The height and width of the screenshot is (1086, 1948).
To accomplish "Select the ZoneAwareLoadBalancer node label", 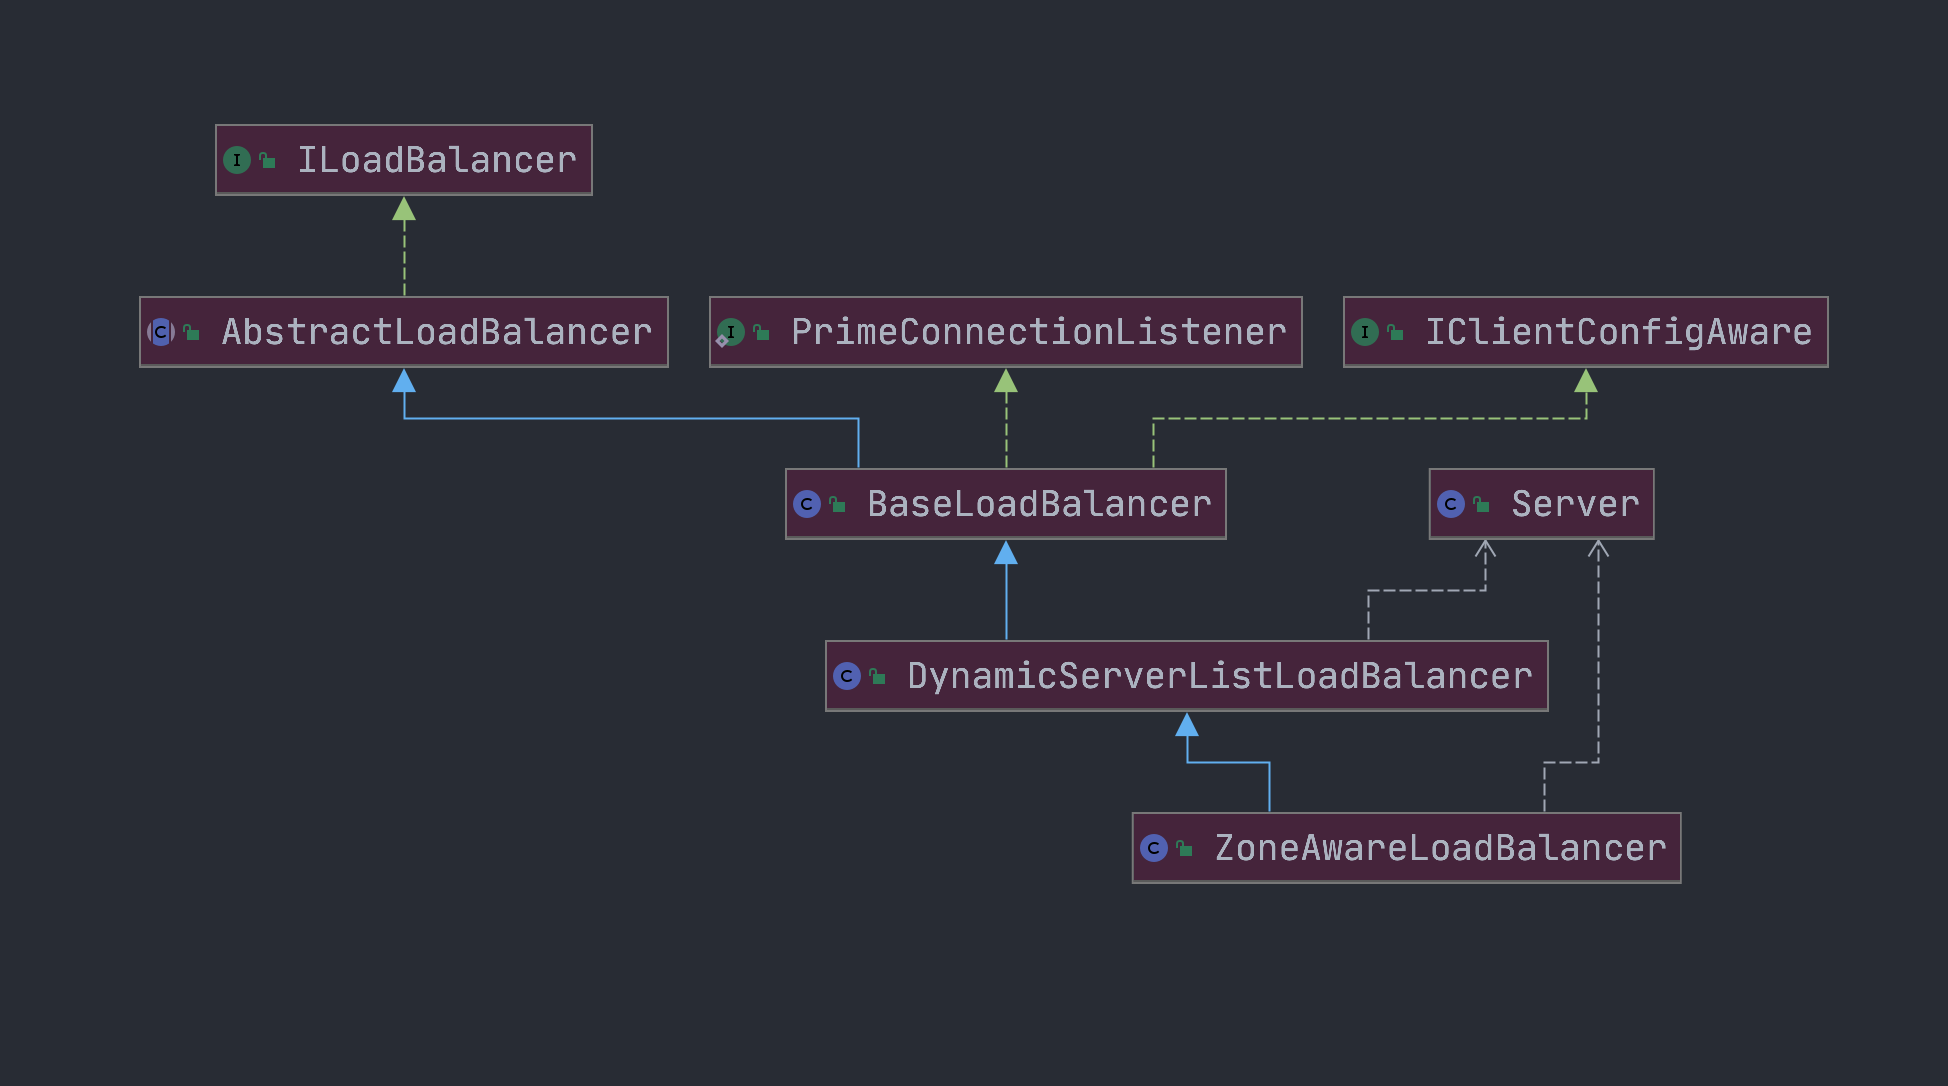I will [1441, 848].
